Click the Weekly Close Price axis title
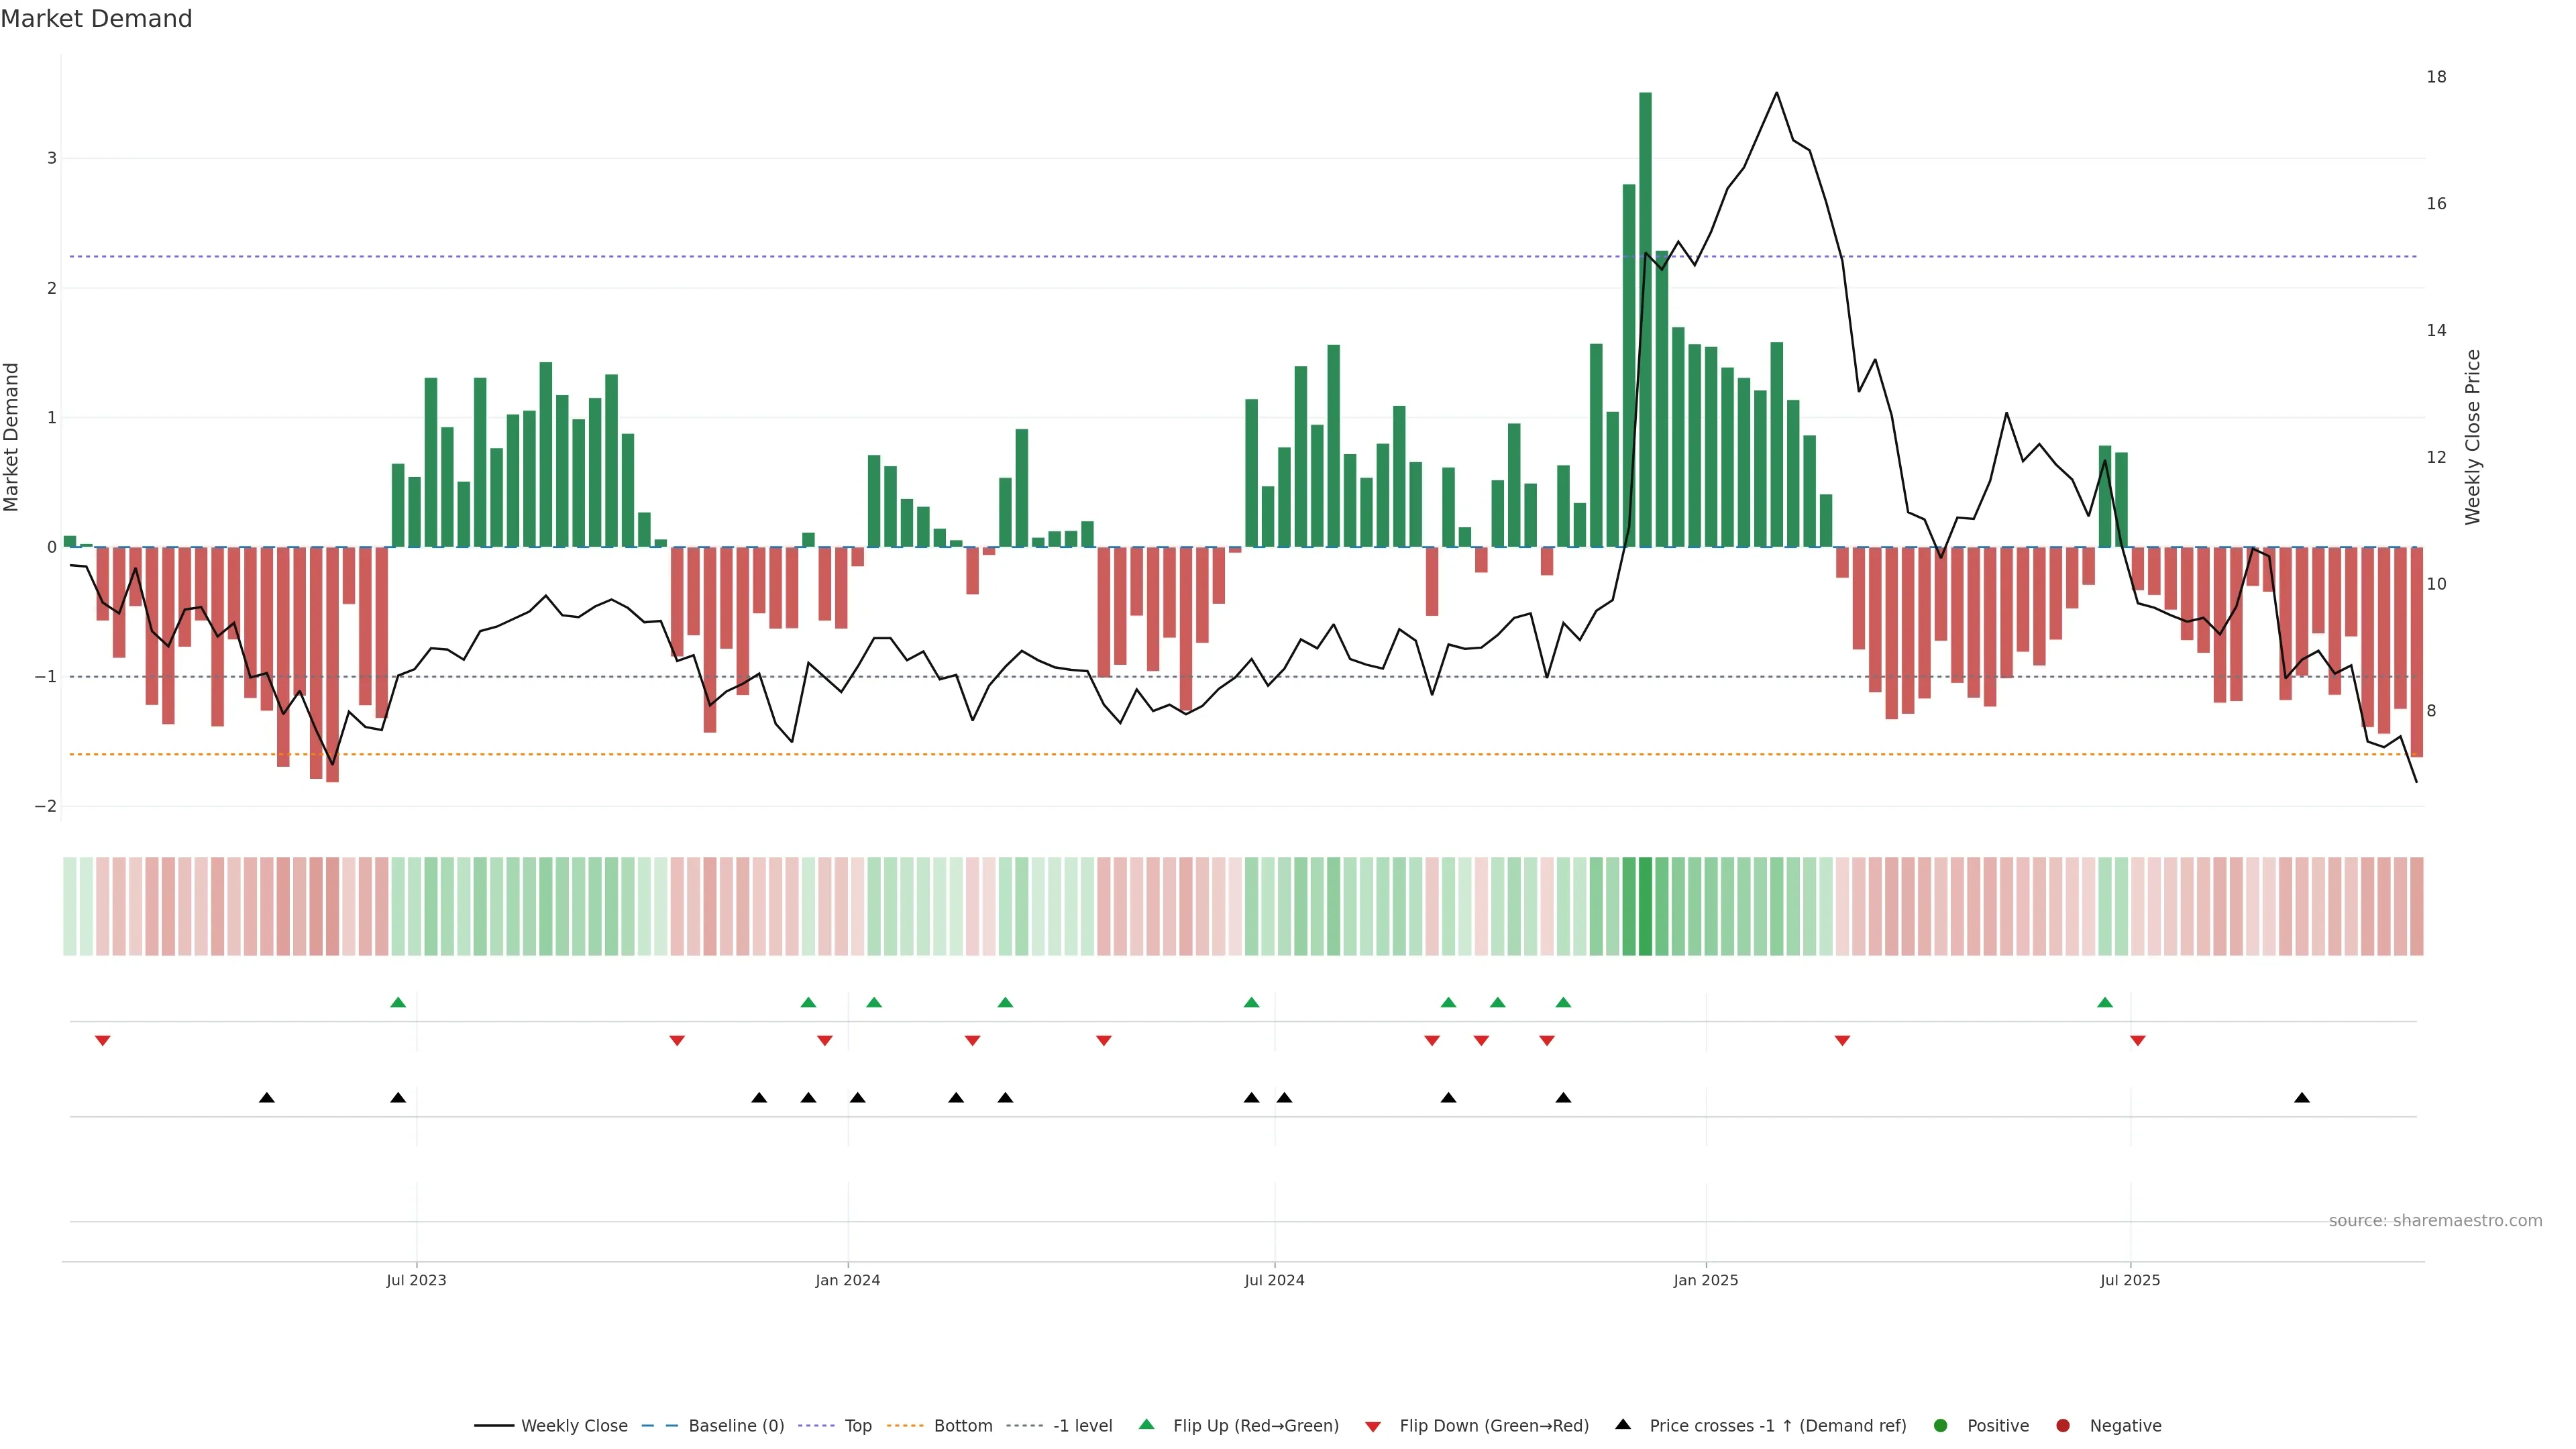Screen dimensions: 2576x1449 (2473, 437)
